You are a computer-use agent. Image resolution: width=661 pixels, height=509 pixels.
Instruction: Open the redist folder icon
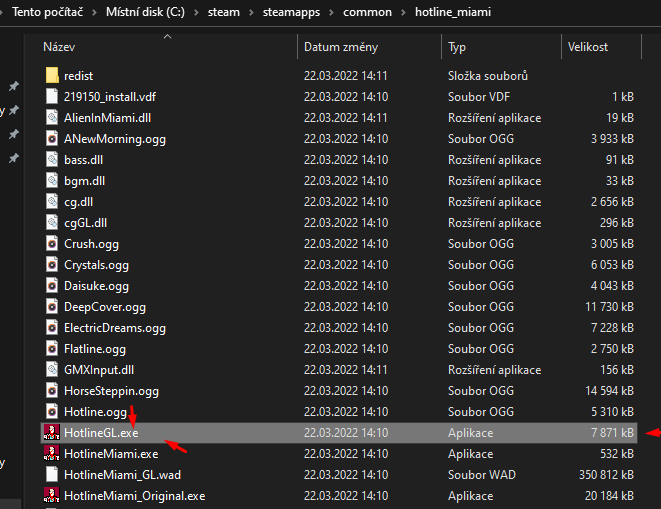(52, 75)
